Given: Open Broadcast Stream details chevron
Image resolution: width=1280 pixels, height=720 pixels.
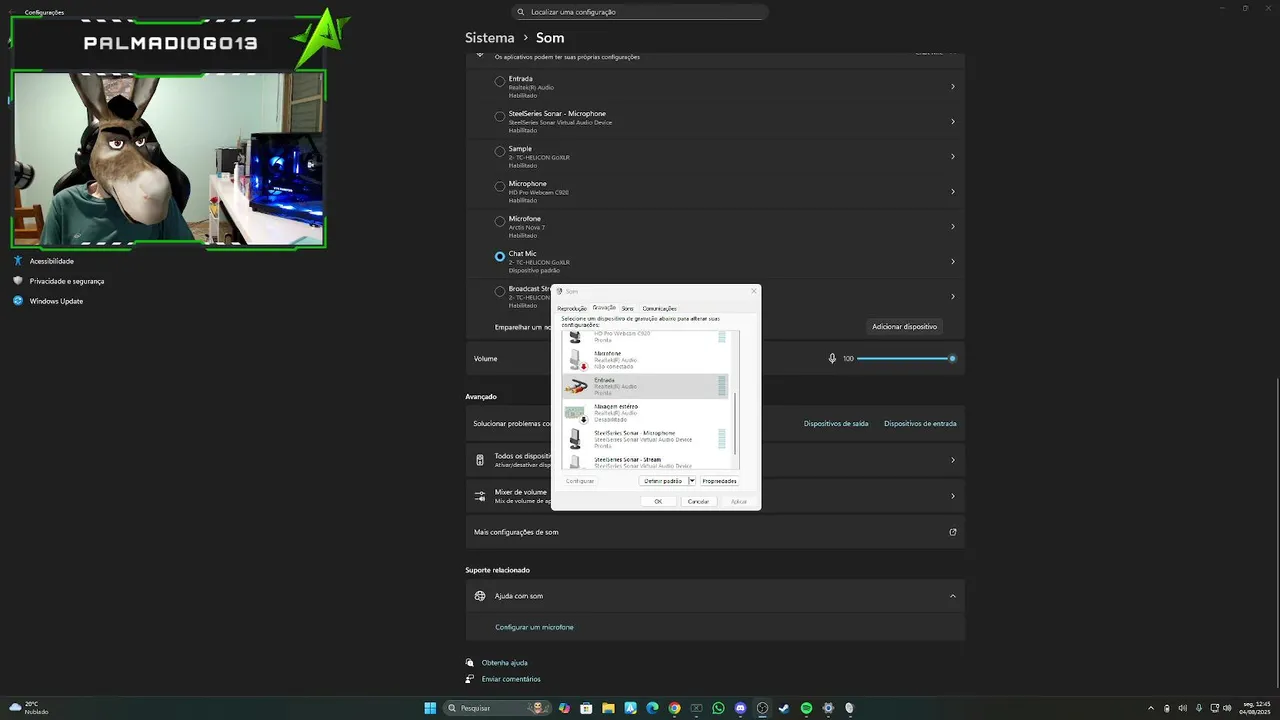Looking at the screenshot, I should (x=952, y=296).
